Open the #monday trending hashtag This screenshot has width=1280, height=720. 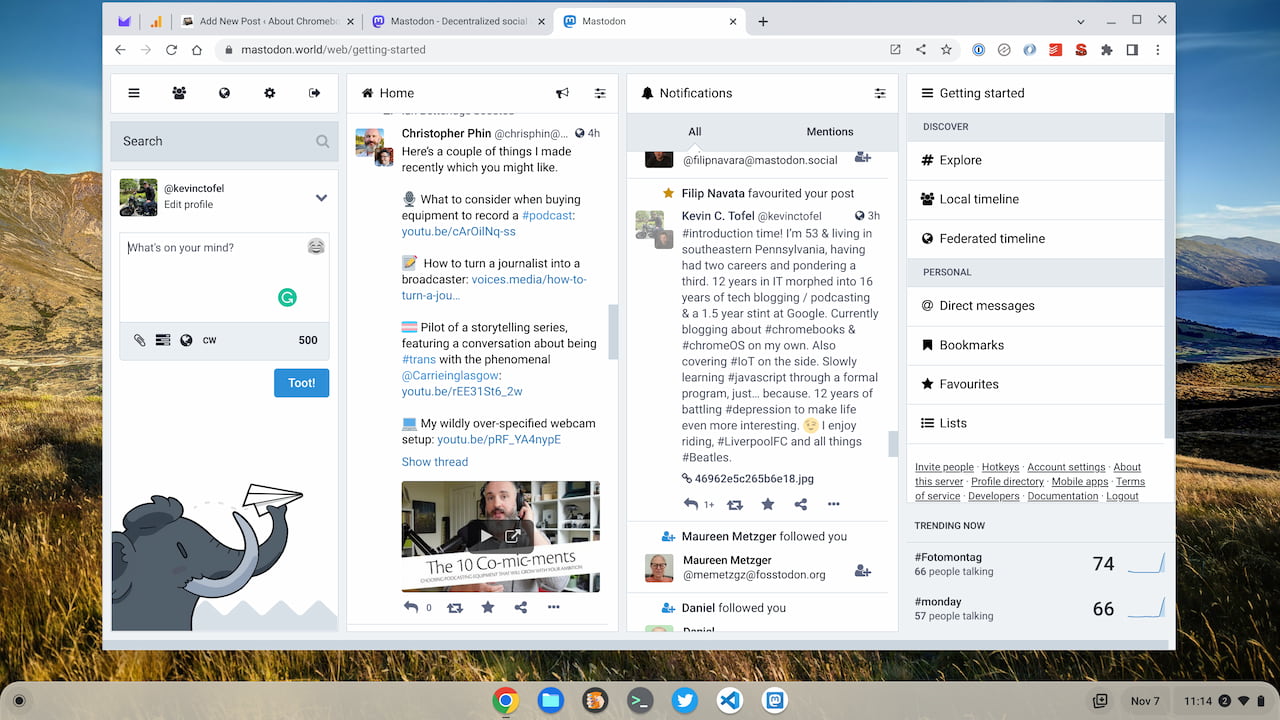[938, 602]
